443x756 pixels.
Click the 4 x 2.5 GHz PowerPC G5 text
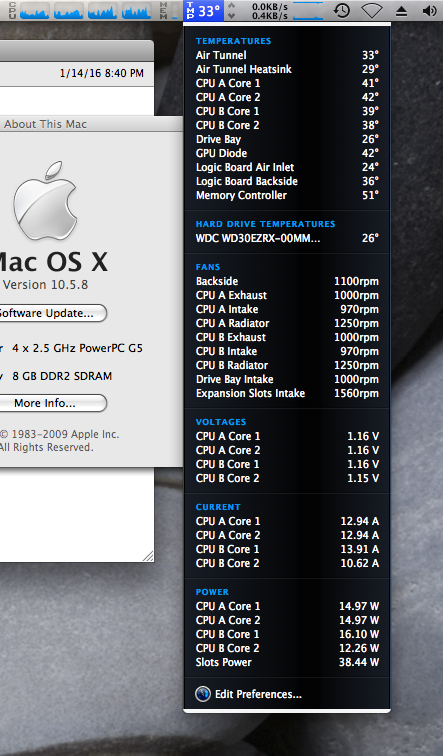pyautogui.click(x=77, y=348)
